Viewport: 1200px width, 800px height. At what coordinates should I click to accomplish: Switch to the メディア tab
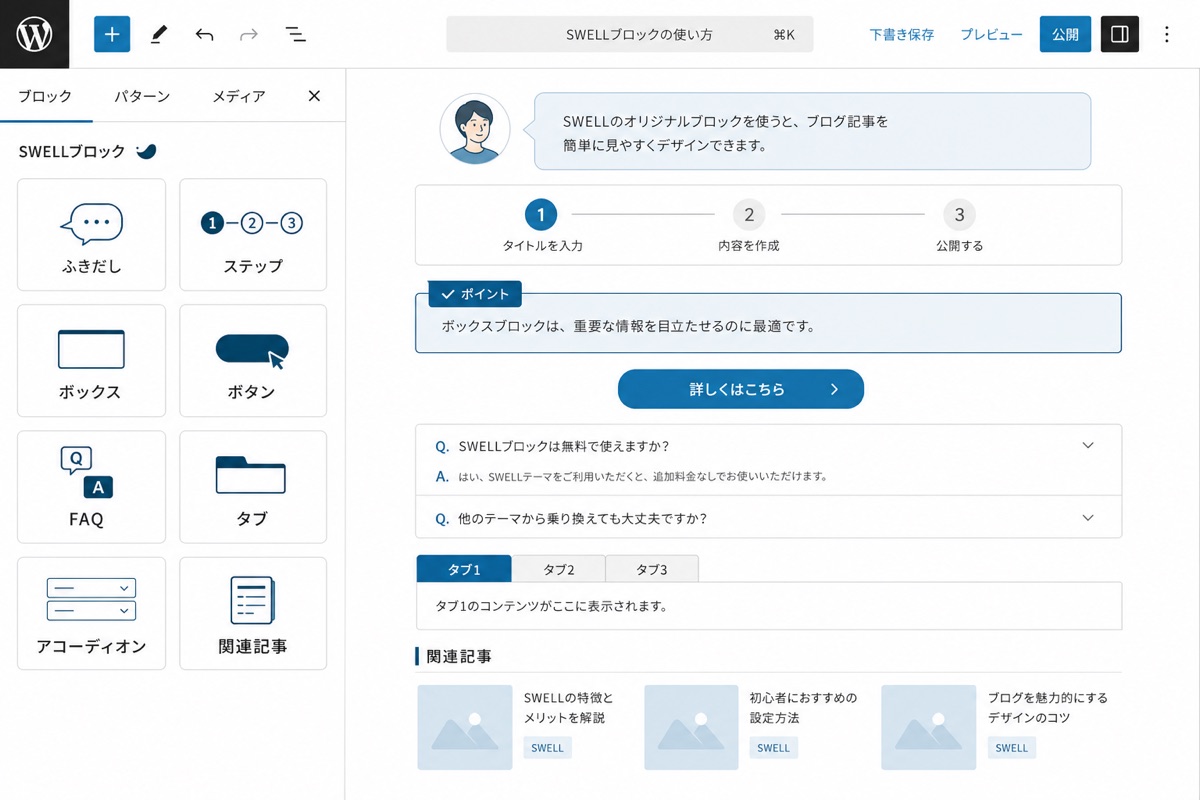click(238, 96)
